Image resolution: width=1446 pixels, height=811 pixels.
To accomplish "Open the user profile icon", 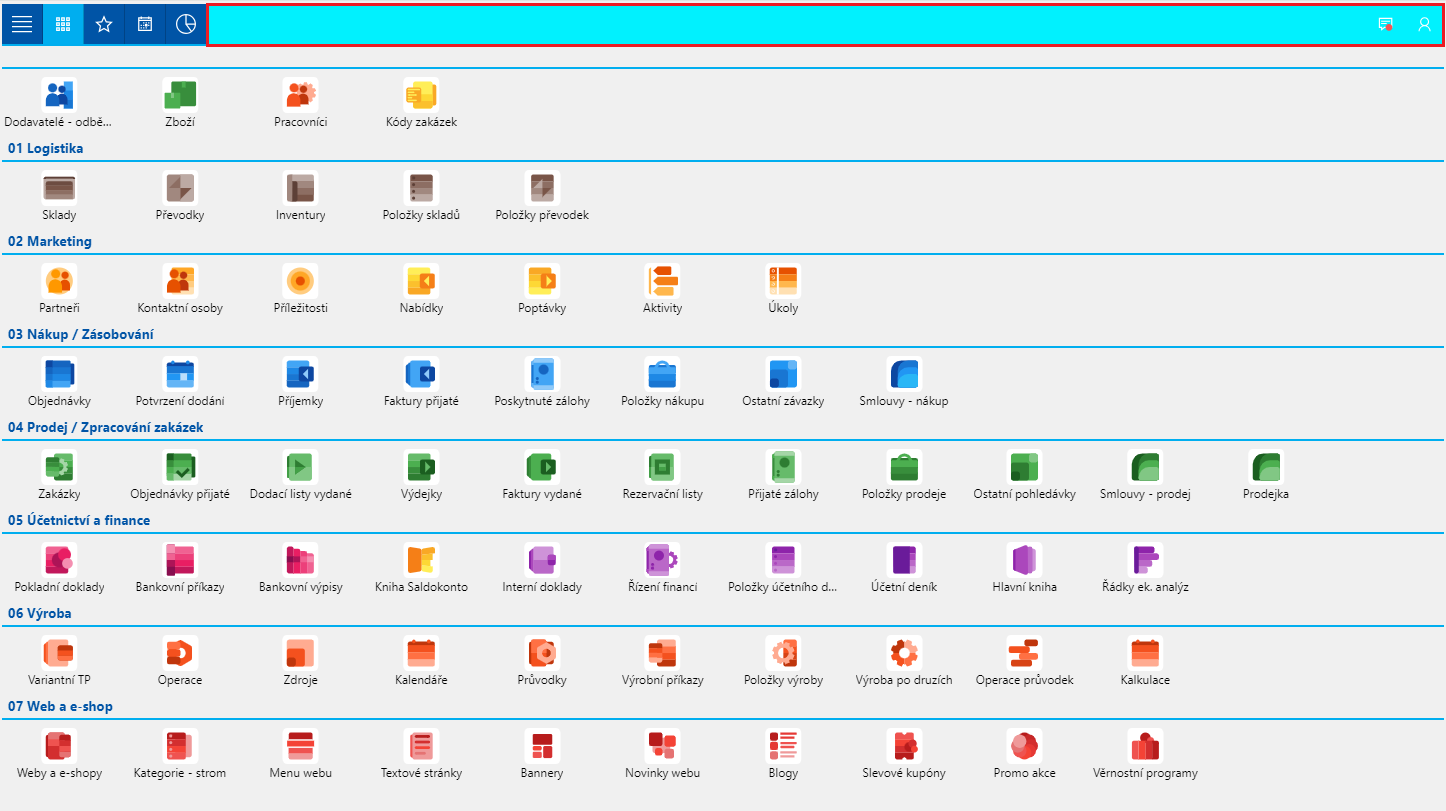I will 1424,24.
